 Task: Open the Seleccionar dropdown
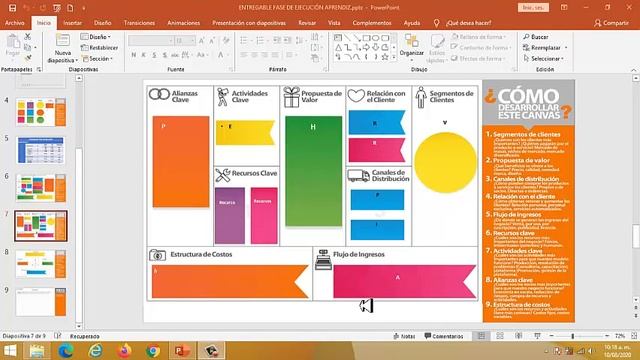pyautogui.click(x=543, y=59)
